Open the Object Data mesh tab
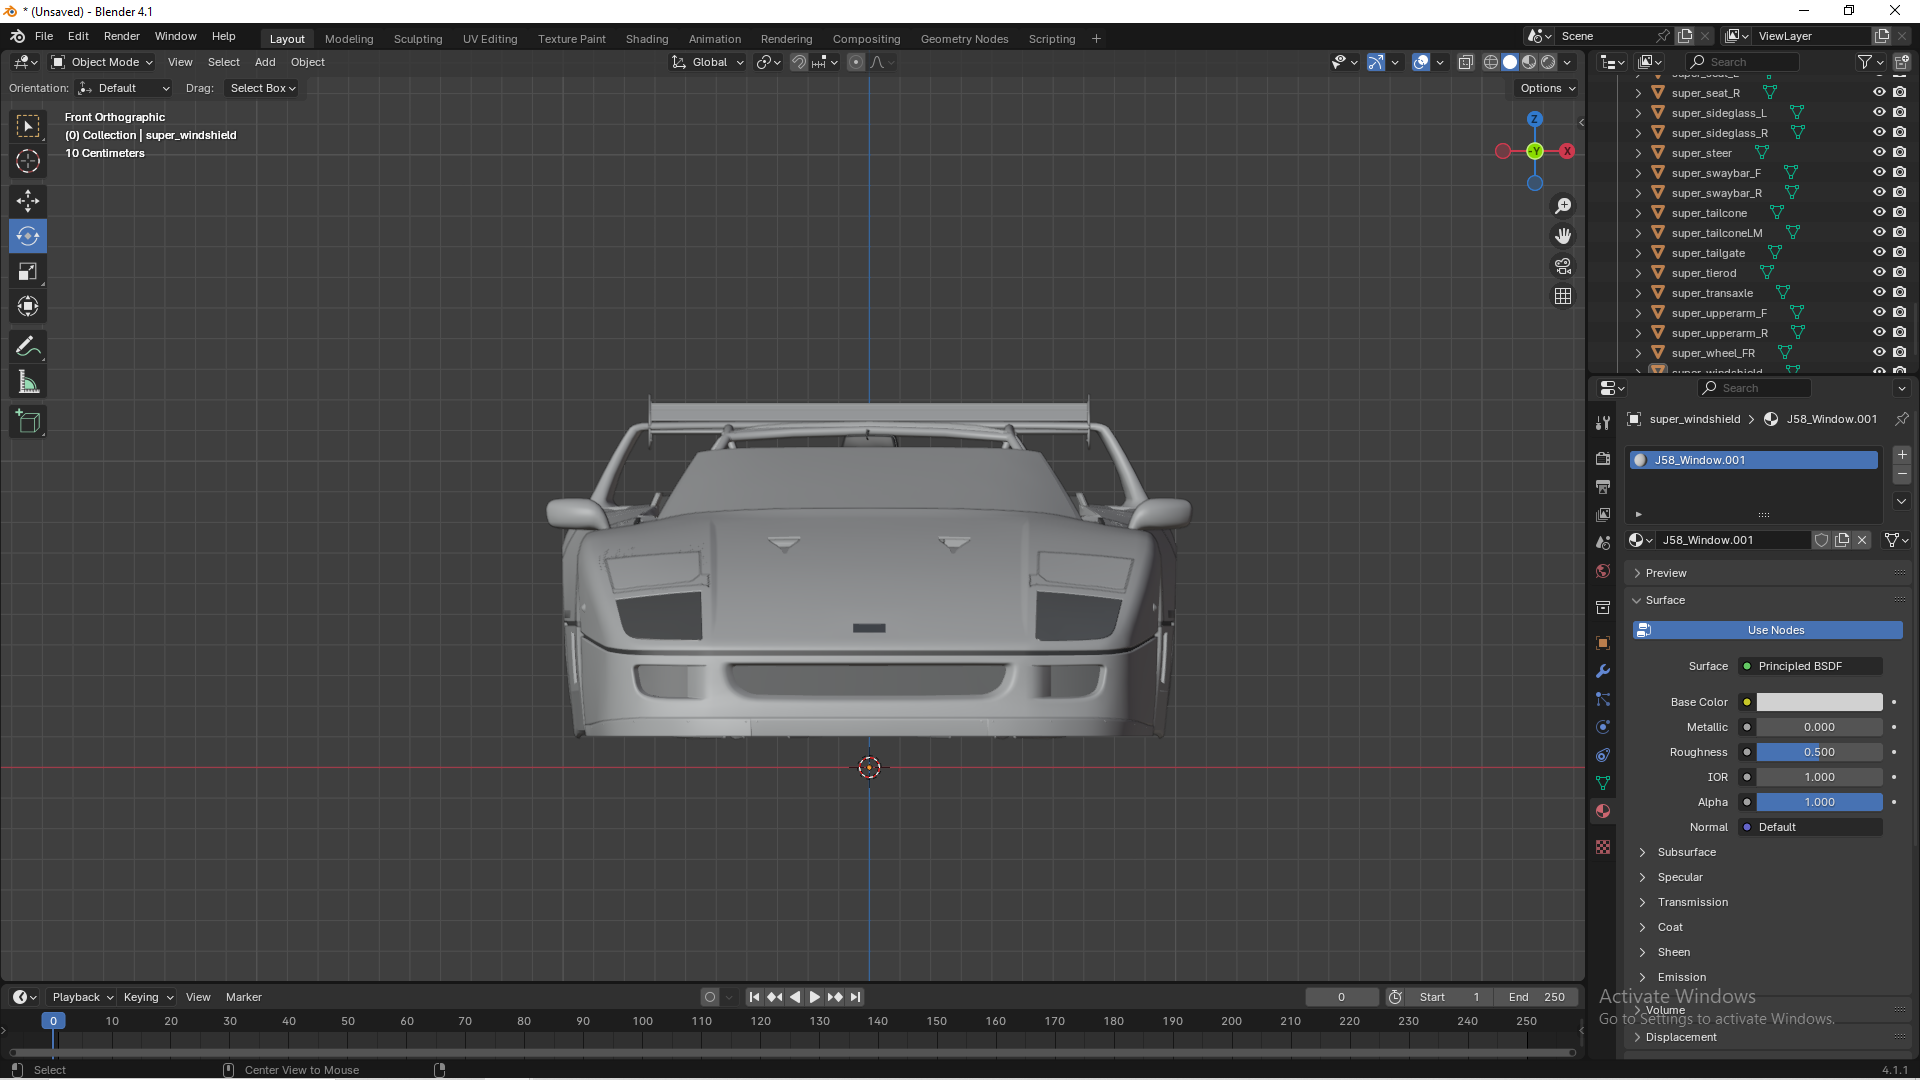This screenshot has height=1080, width=1920. point(1603,783)
